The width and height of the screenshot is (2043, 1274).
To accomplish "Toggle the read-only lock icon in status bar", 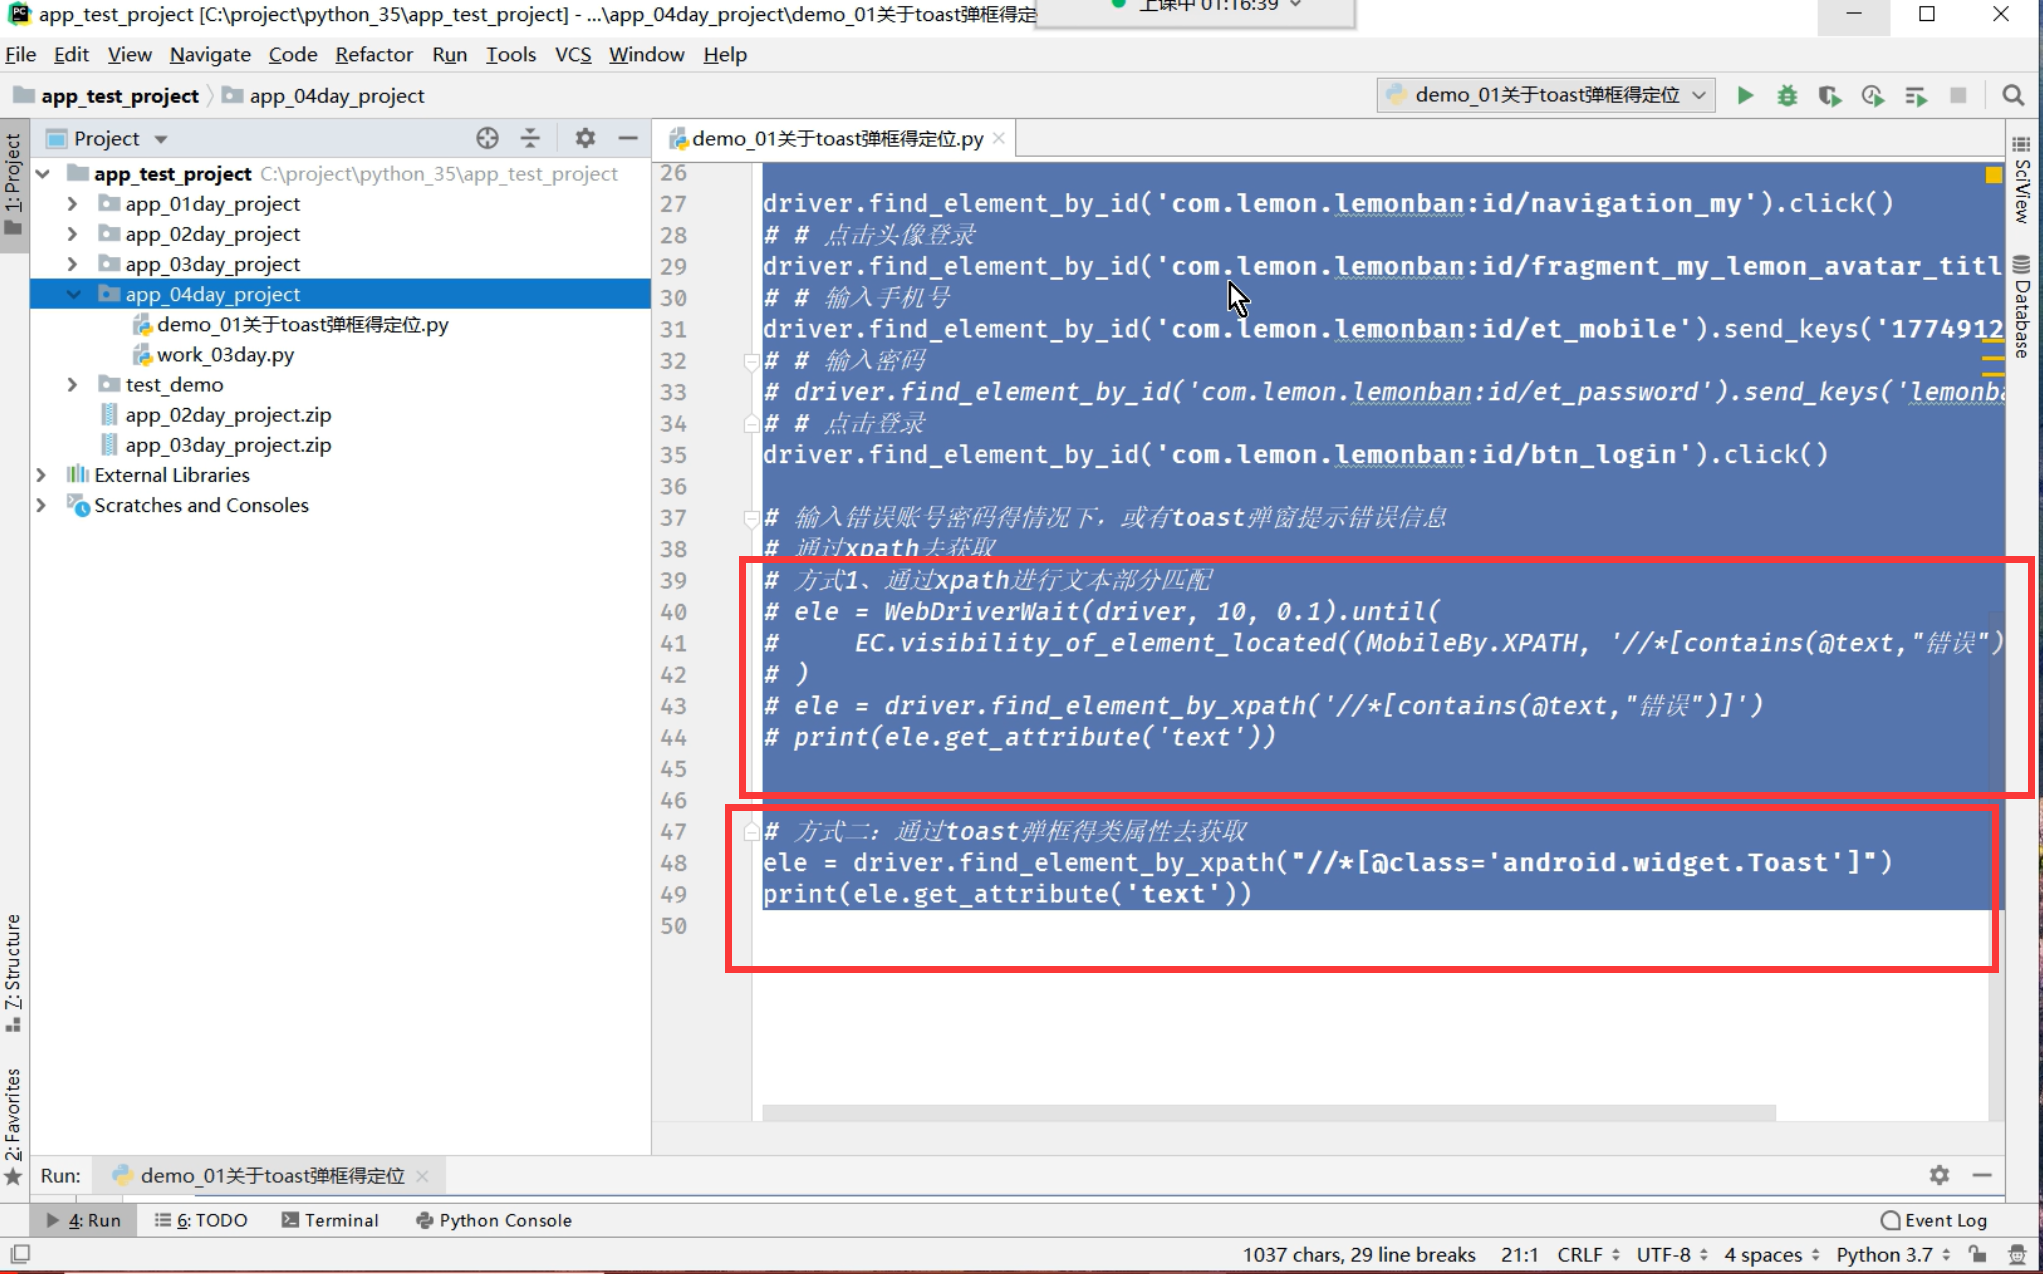I will 1977,1254.
